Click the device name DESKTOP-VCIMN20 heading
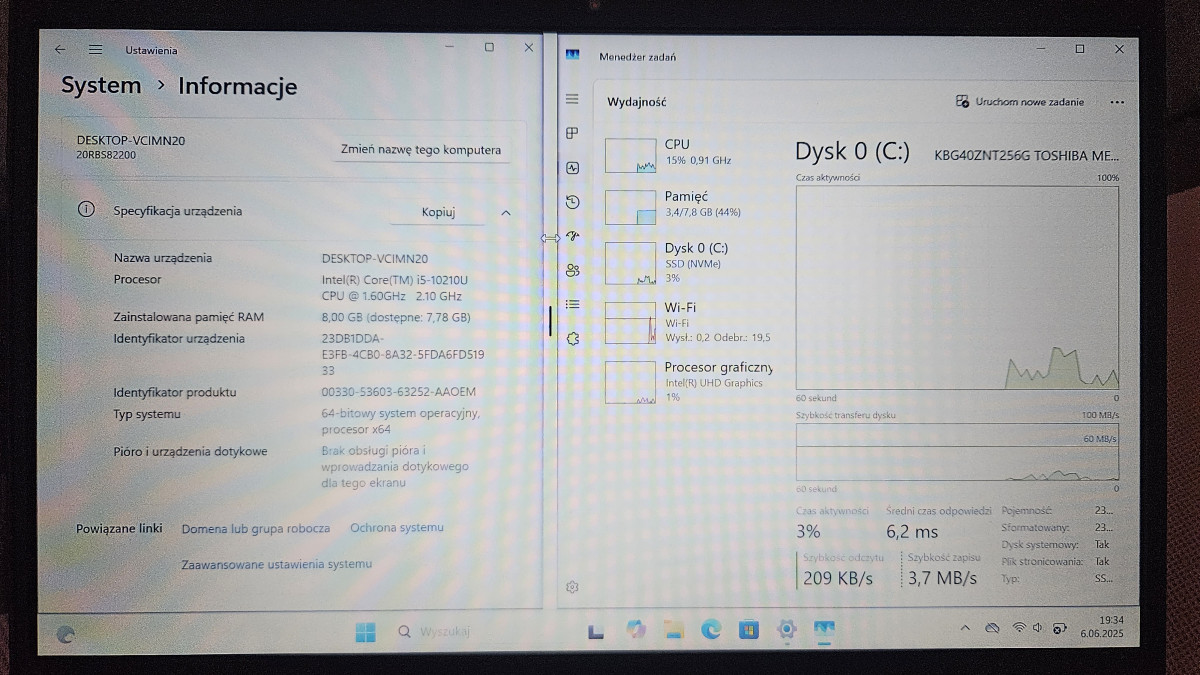Viewport: 1200px width, 675px height. tap(131, 141)
